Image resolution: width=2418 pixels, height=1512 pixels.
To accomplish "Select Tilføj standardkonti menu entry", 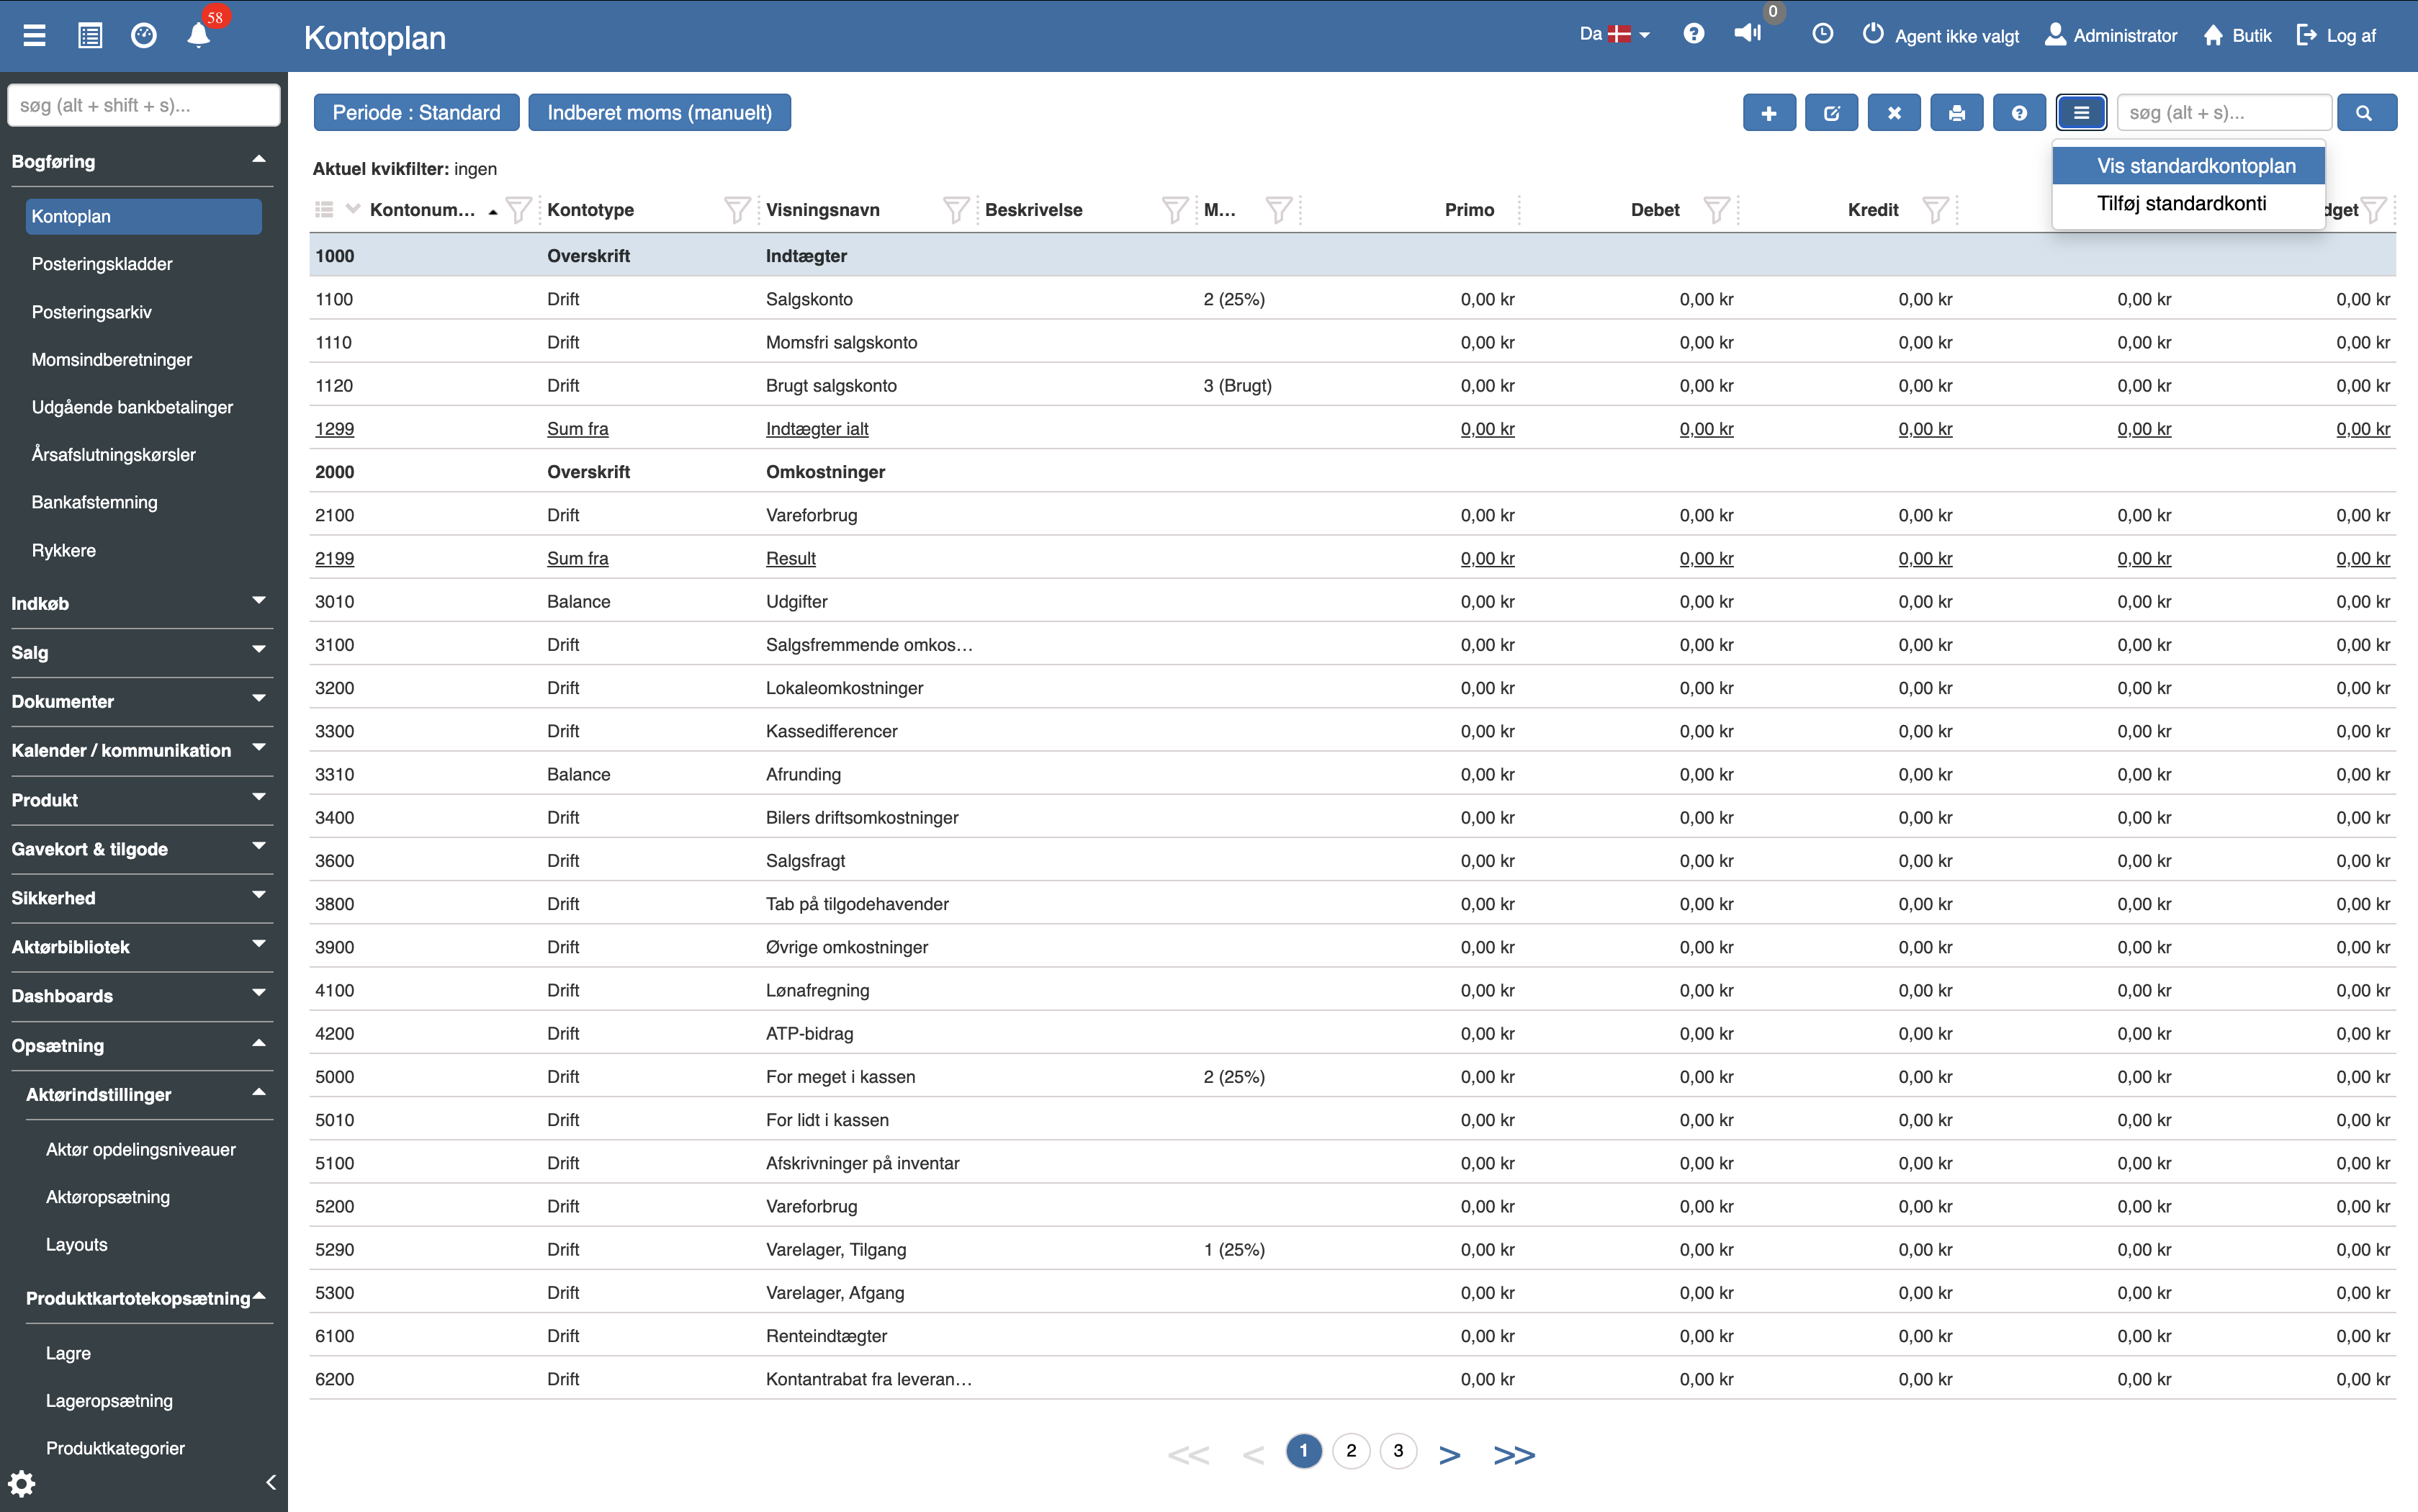I will tap(2181, 204).
